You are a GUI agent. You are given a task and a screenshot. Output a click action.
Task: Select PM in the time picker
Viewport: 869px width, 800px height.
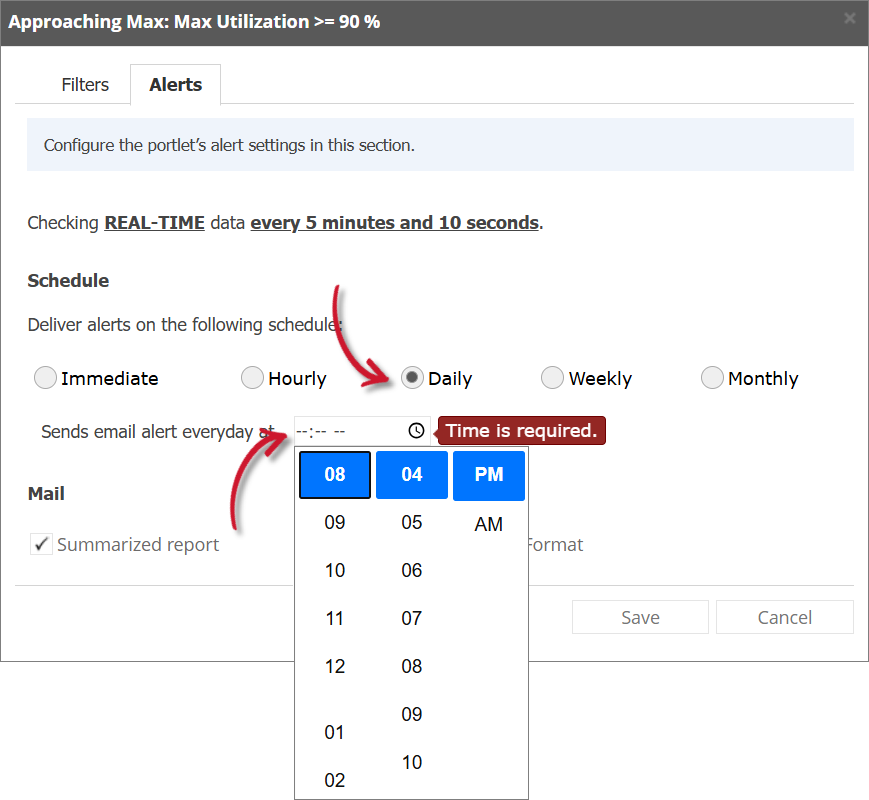[x=489, y=474]
